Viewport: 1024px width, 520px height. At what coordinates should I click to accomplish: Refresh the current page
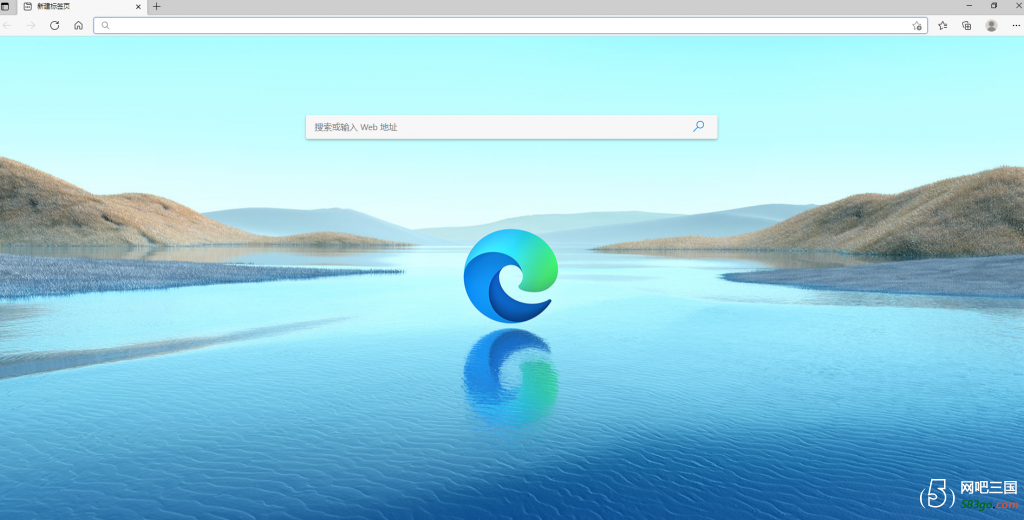click(55, 25)
